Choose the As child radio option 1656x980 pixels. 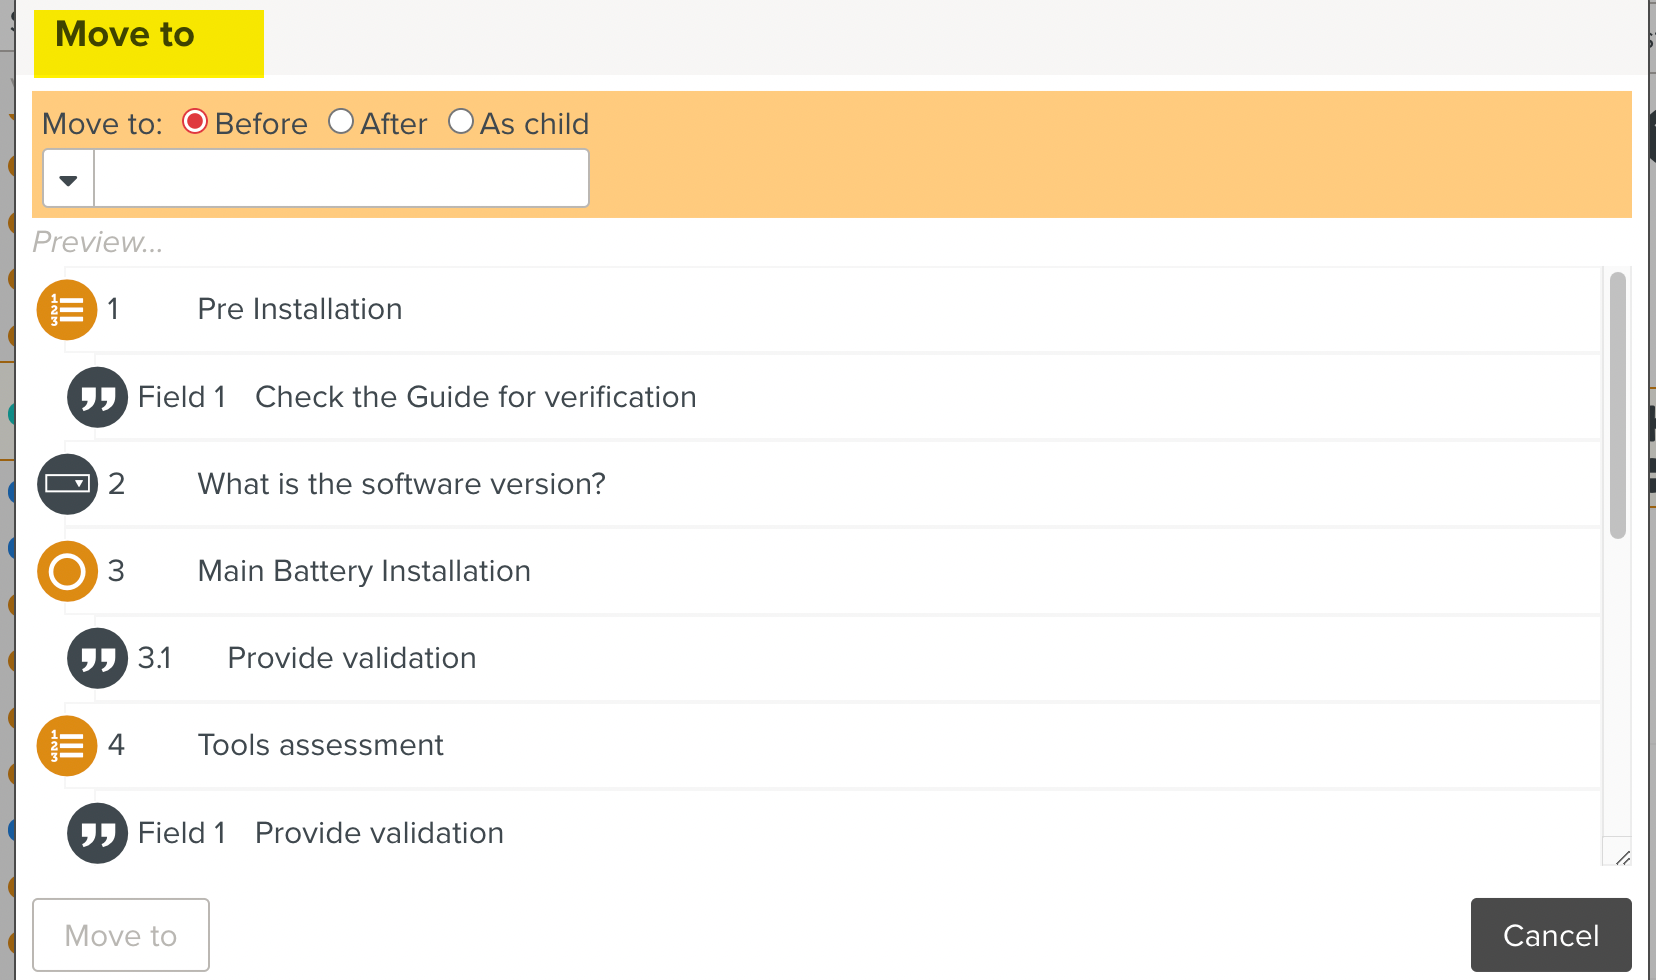click(461, 122)
